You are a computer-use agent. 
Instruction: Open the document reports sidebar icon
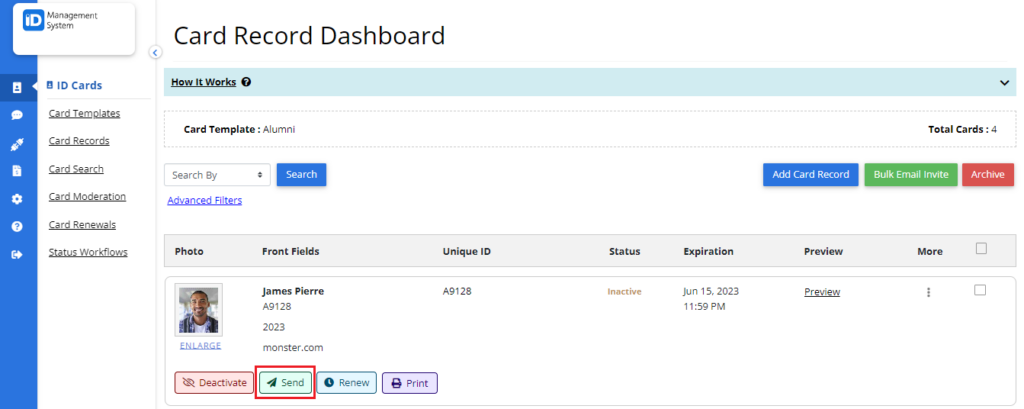(x=17, y=171)
